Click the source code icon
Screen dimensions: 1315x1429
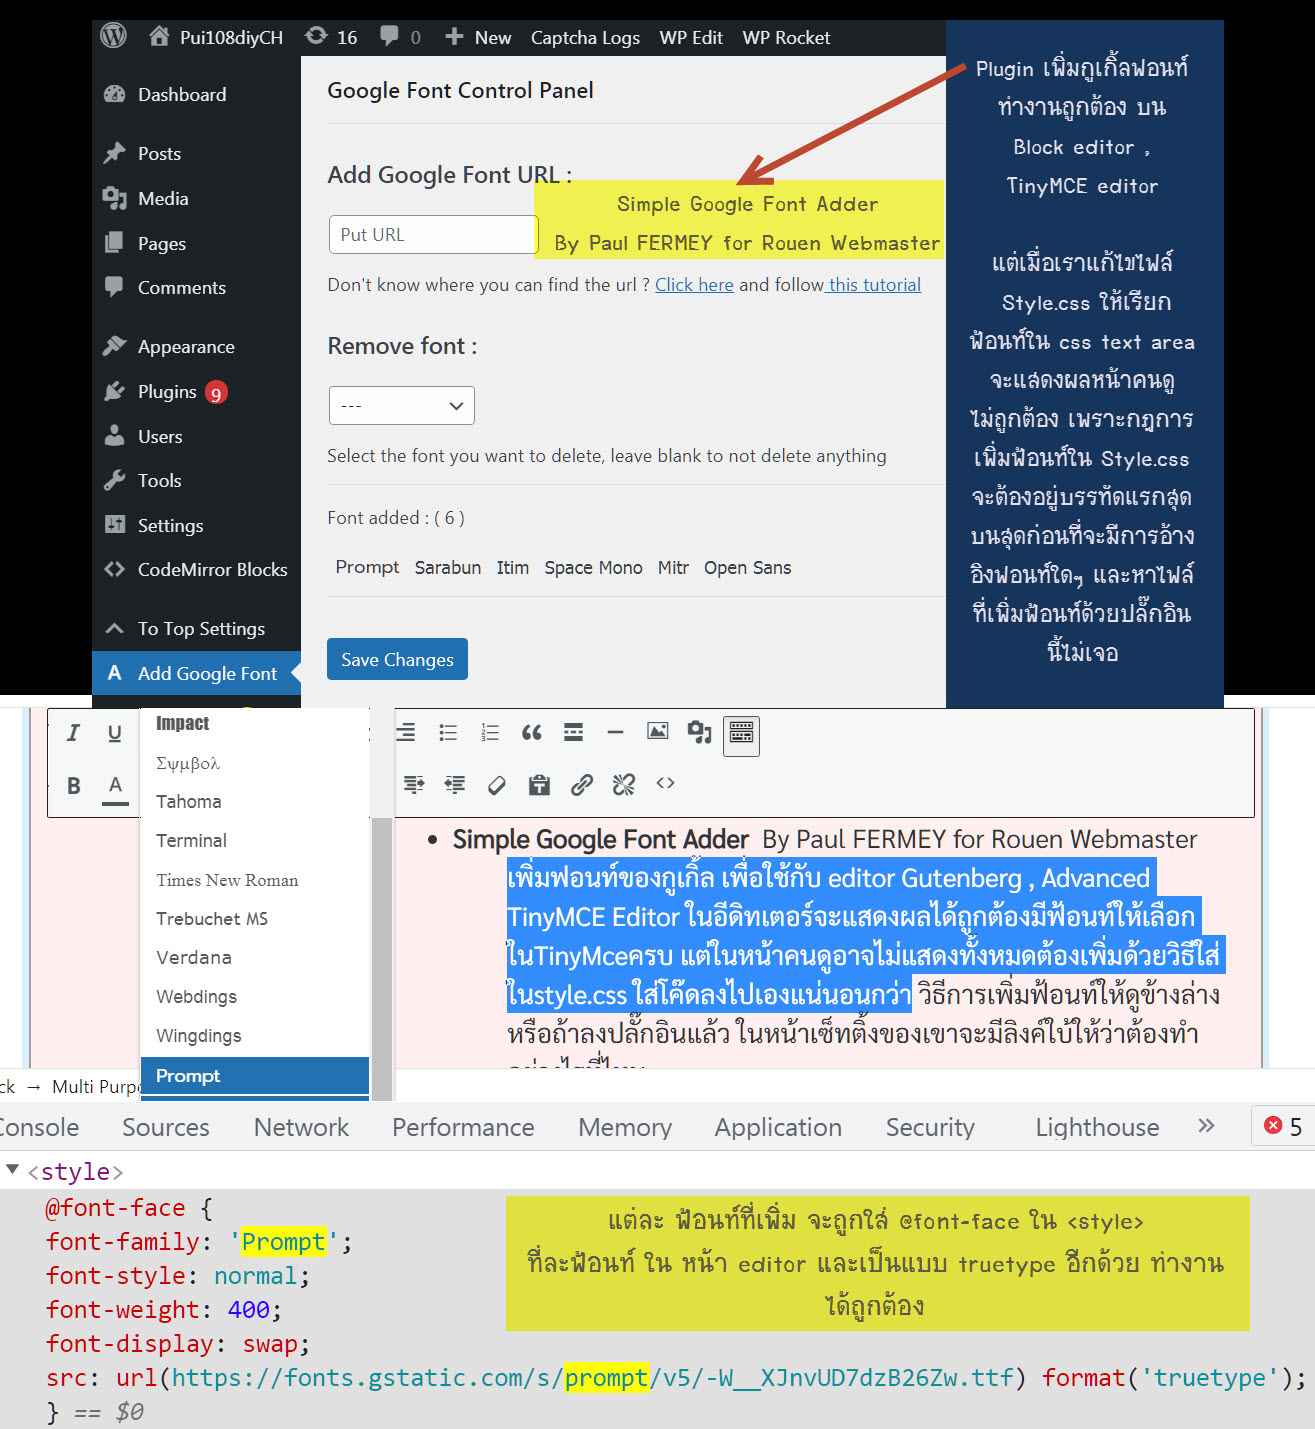coord(665,783)
